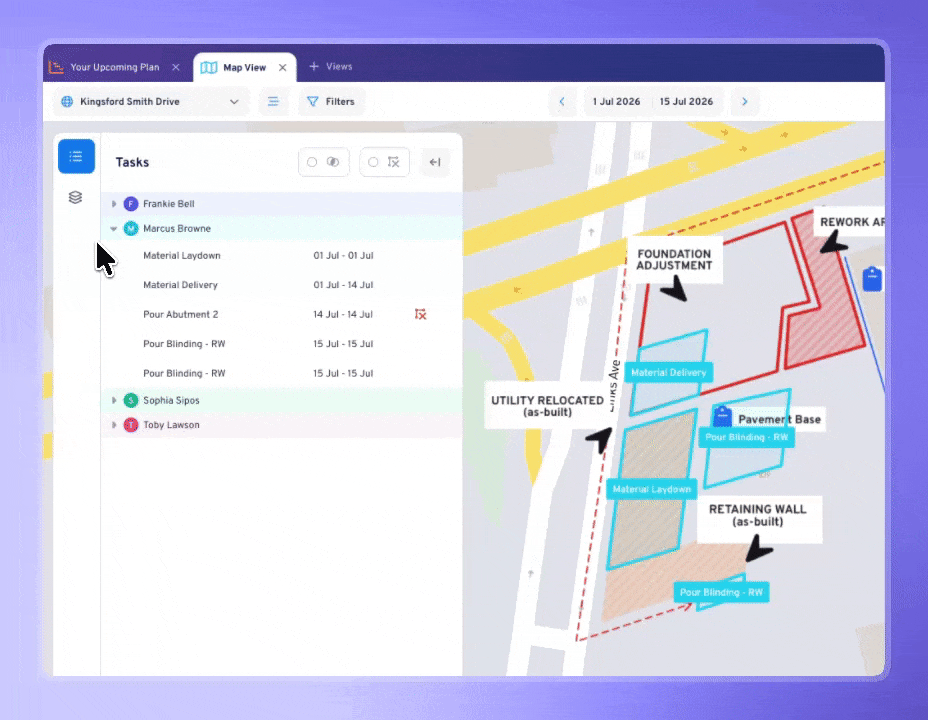Image resolution: width=928 pixels, height=720 pixels.
Task: Expand Sophia Sipos's task group
Action: click(x=114, y=401)
